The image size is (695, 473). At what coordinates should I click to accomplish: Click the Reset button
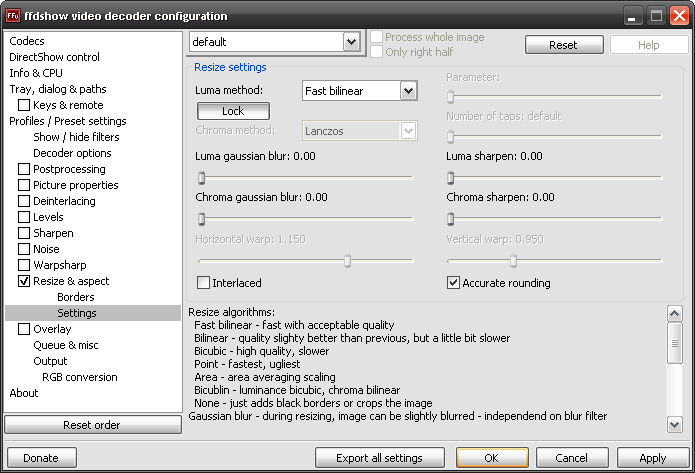(x=564, y=45)
